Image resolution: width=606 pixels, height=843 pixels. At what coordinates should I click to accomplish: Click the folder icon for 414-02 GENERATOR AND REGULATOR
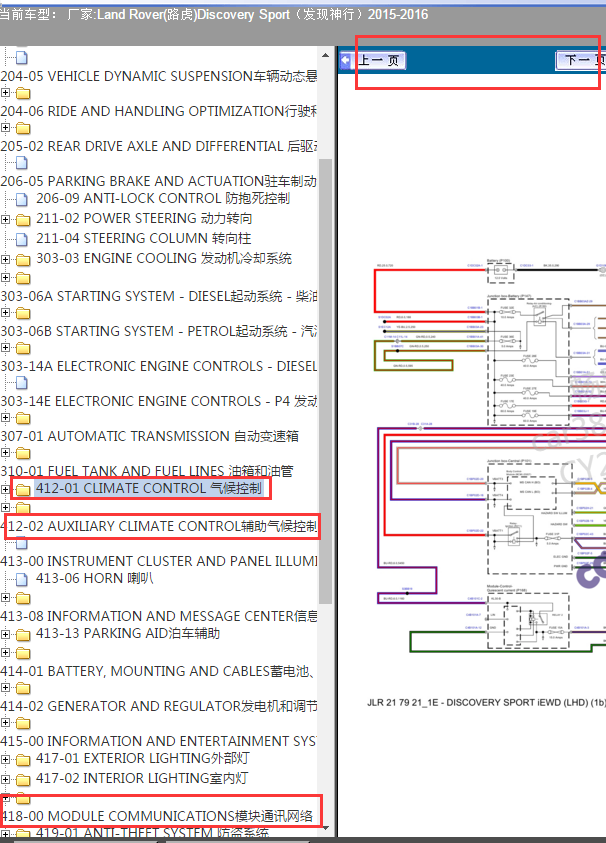tap(23, 689)
